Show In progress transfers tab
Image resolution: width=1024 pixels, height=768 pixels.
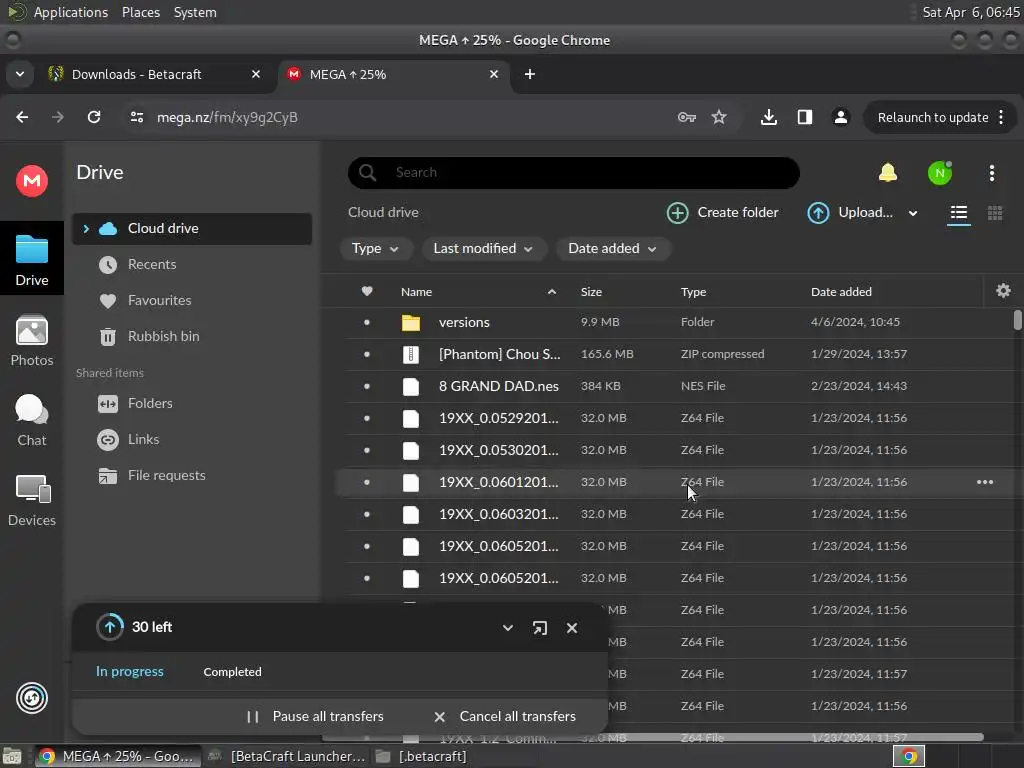coord(129,671)
